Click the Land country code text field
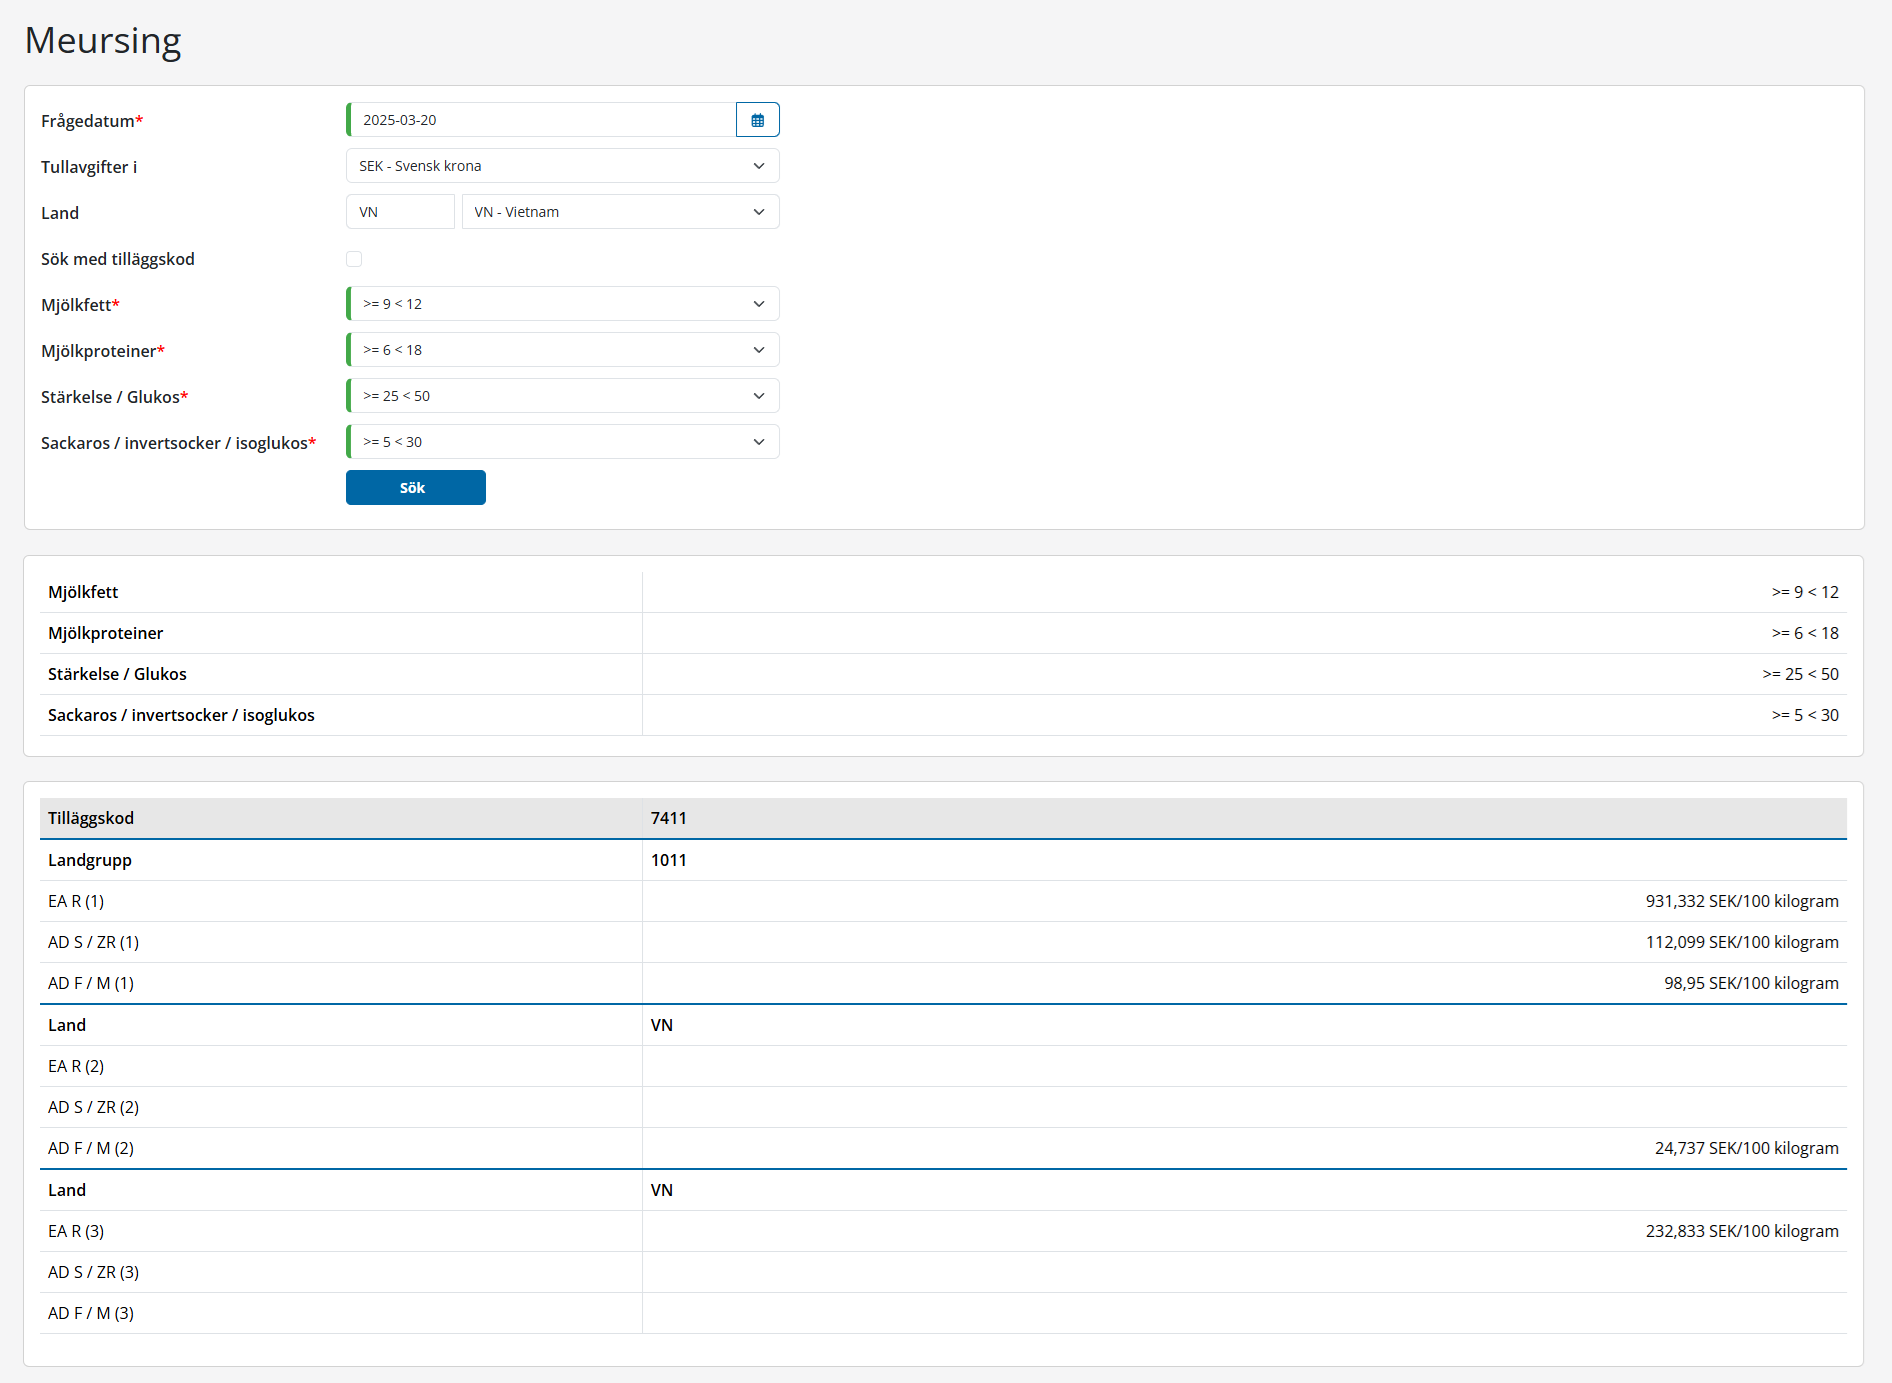The height and width of the screenshot is (1383, 1892). [400, 212]
